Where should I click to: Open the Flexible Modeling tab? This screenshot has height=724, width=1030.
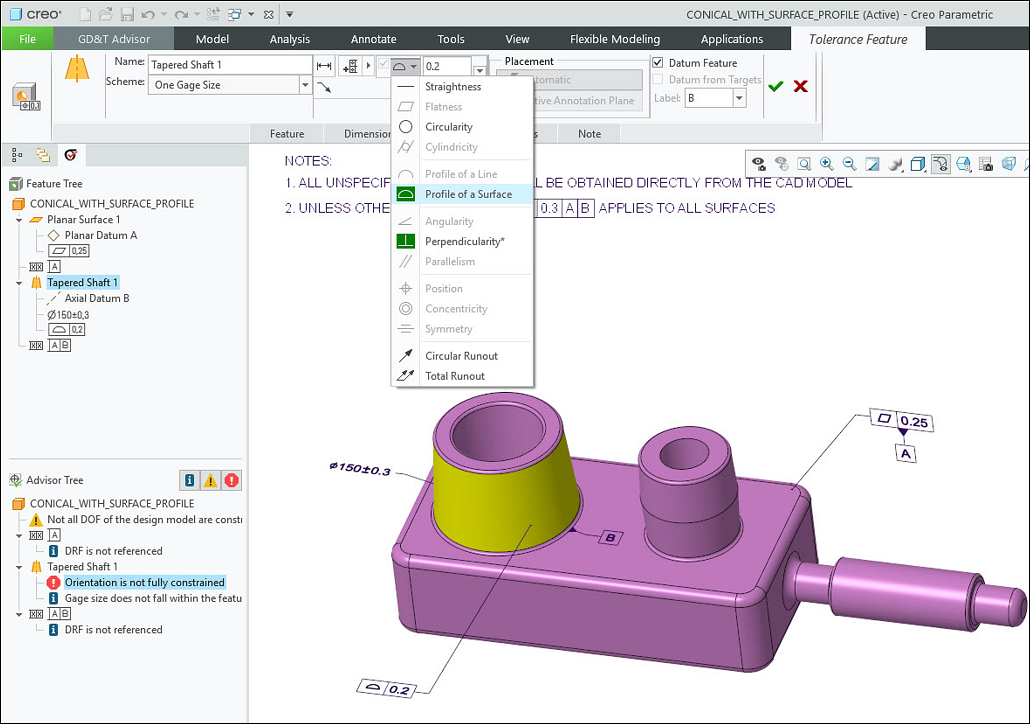click(615, 39)
